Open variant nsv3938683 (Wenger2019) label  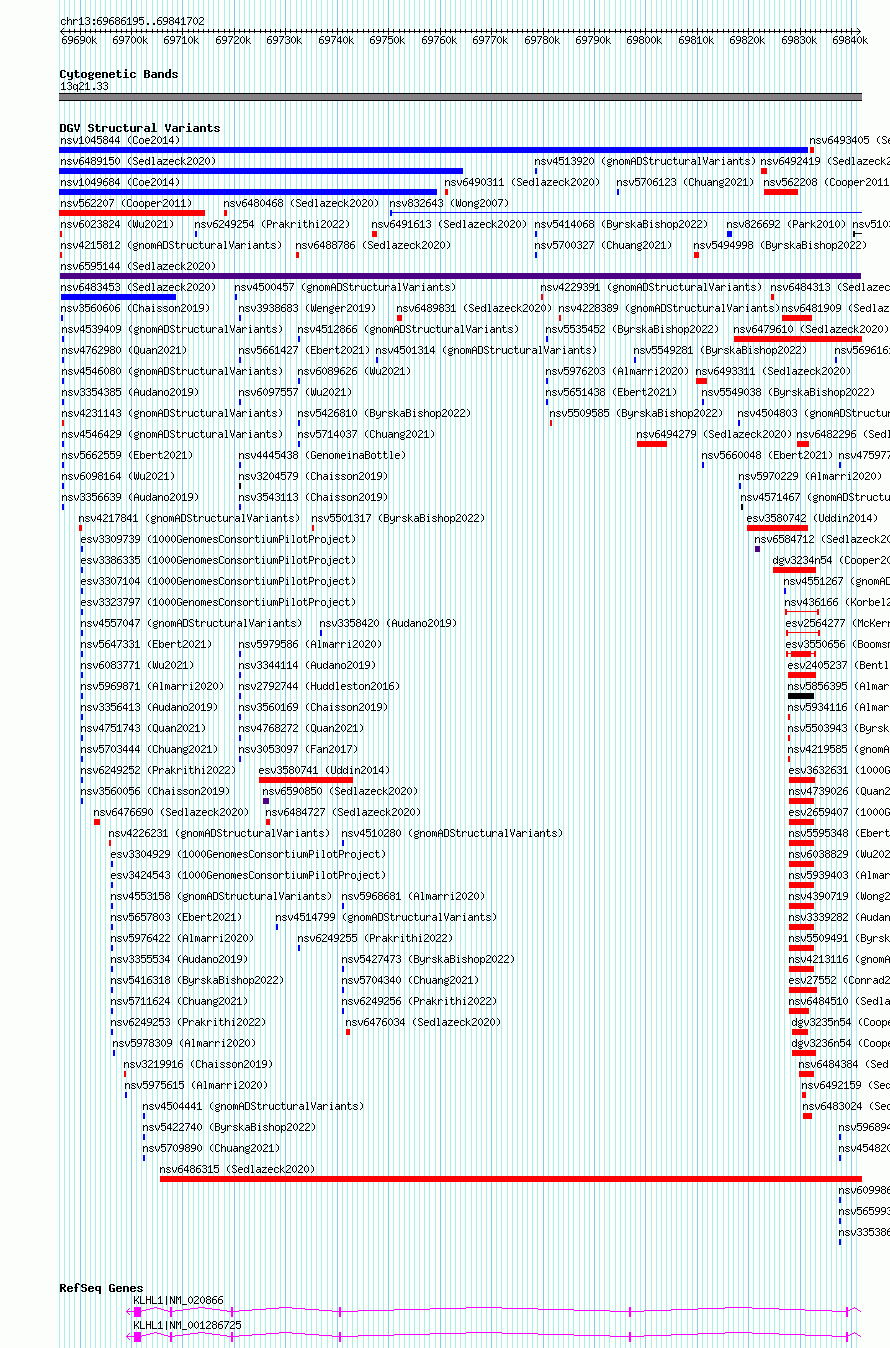tap(308, 308)
